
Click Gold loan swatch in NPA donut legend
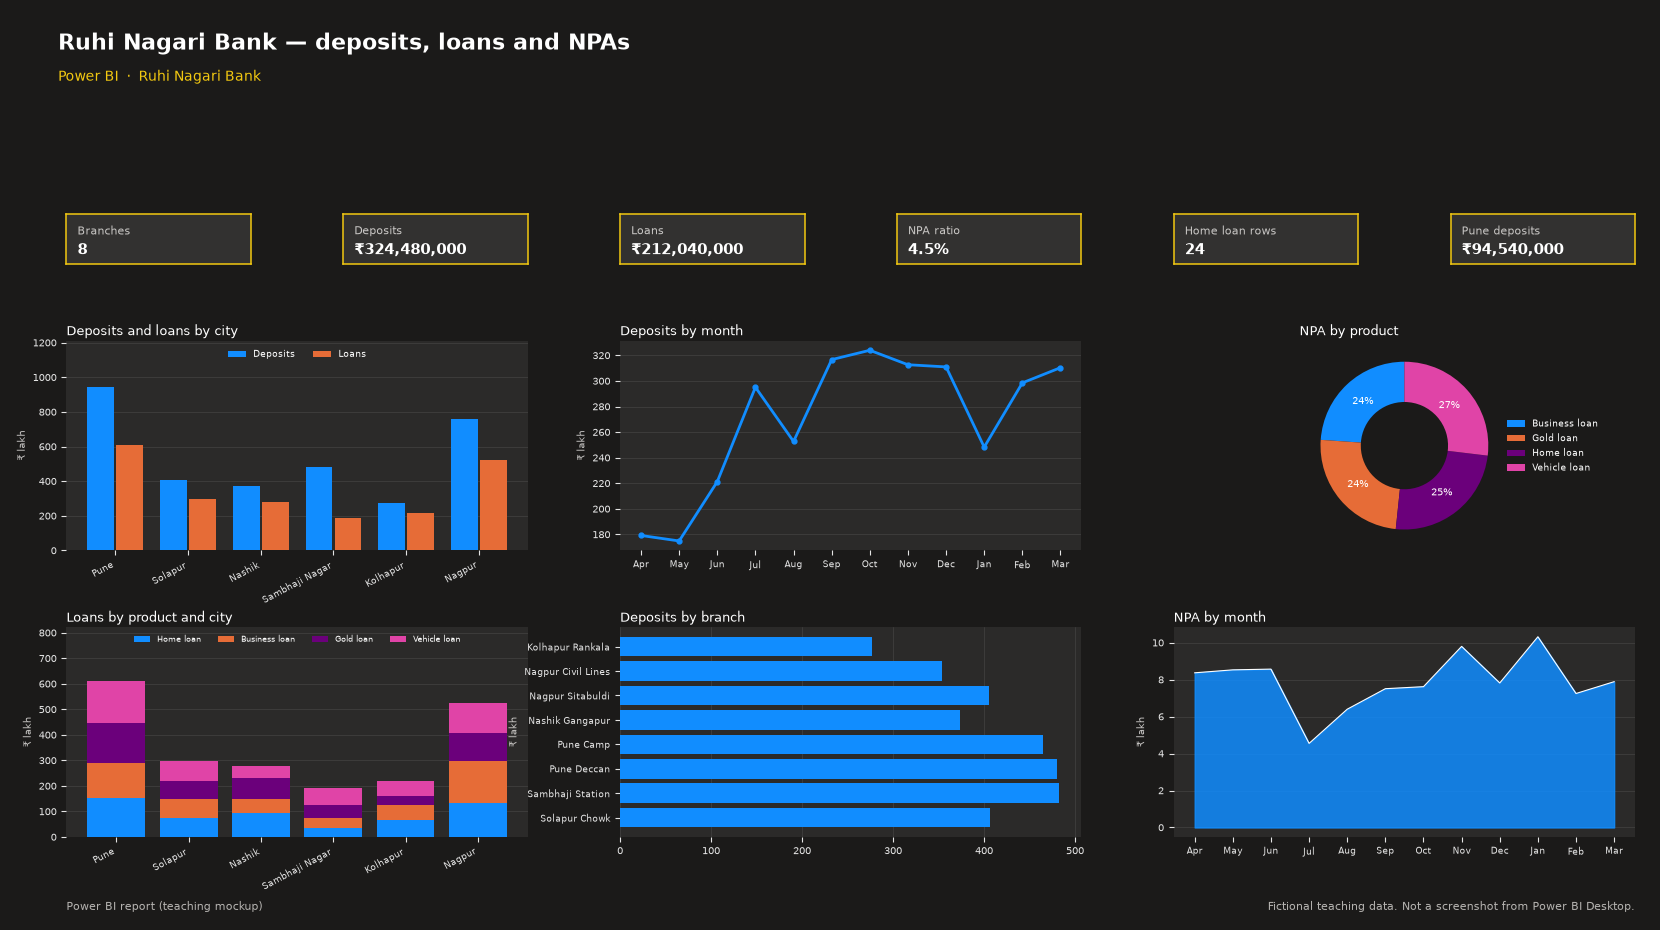[1516, 438]
